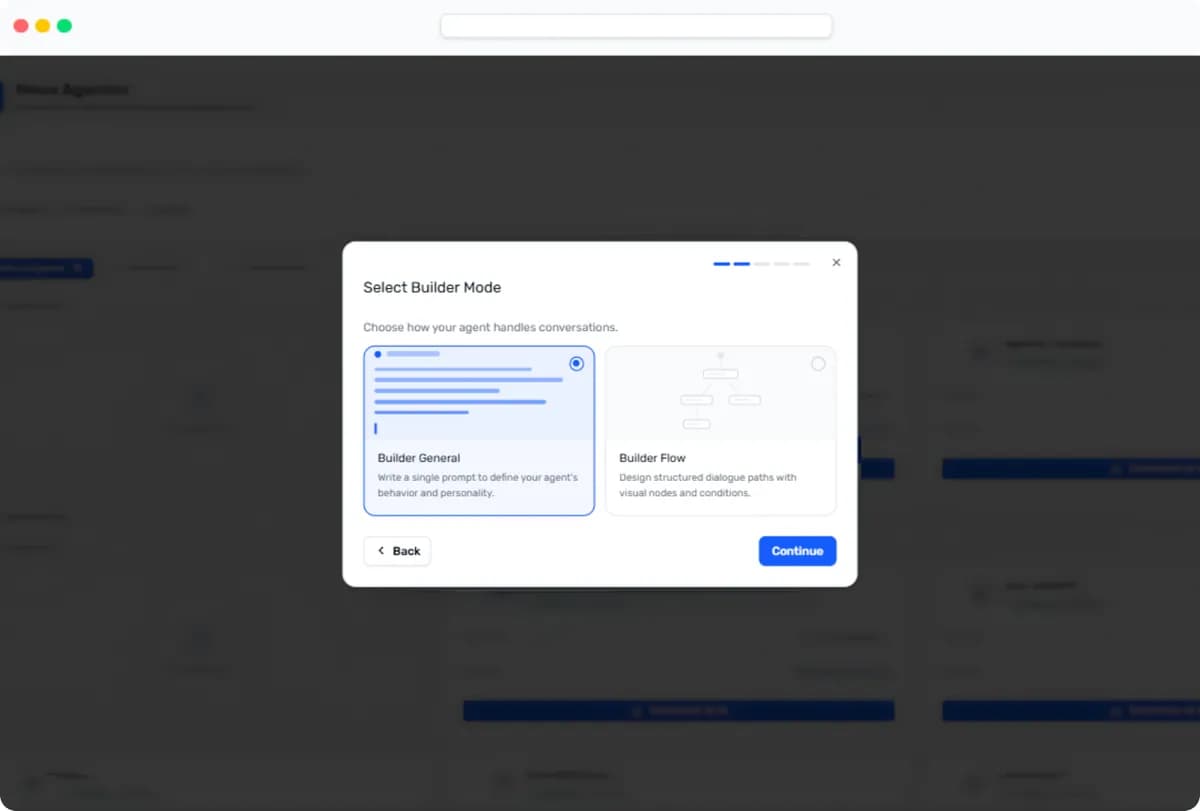Go back using the Back button

coord(397,551)
